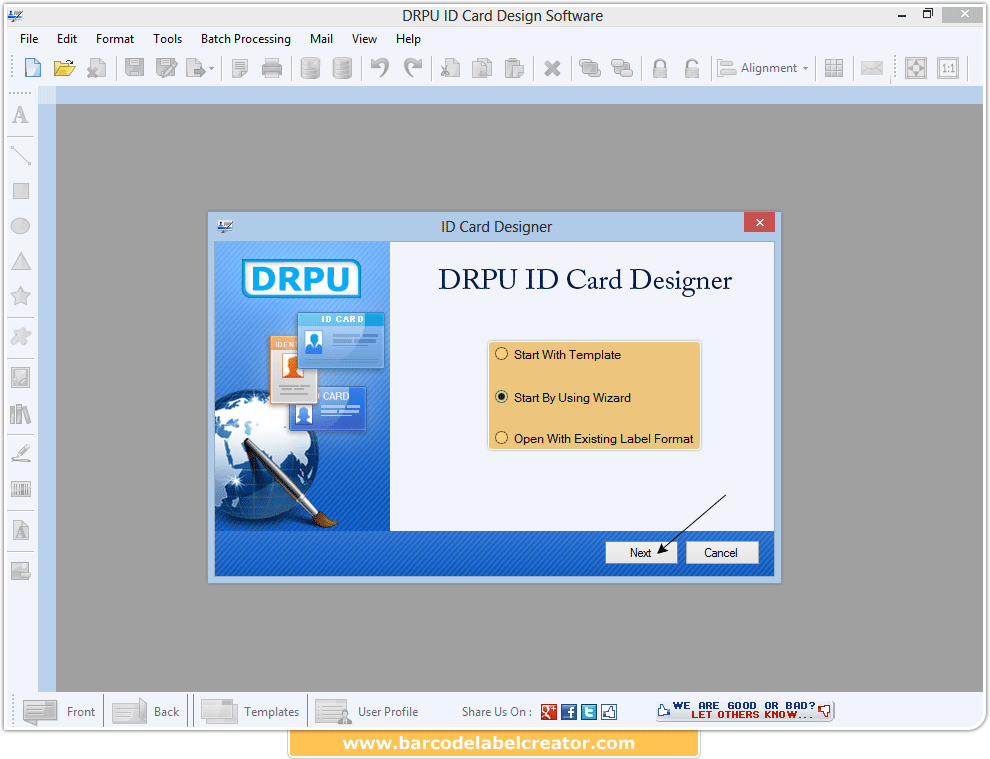Close the ID Card Designer dialog
Image resolution: width=990 pixels, height=759 pixels.
[x=760, y=222]
